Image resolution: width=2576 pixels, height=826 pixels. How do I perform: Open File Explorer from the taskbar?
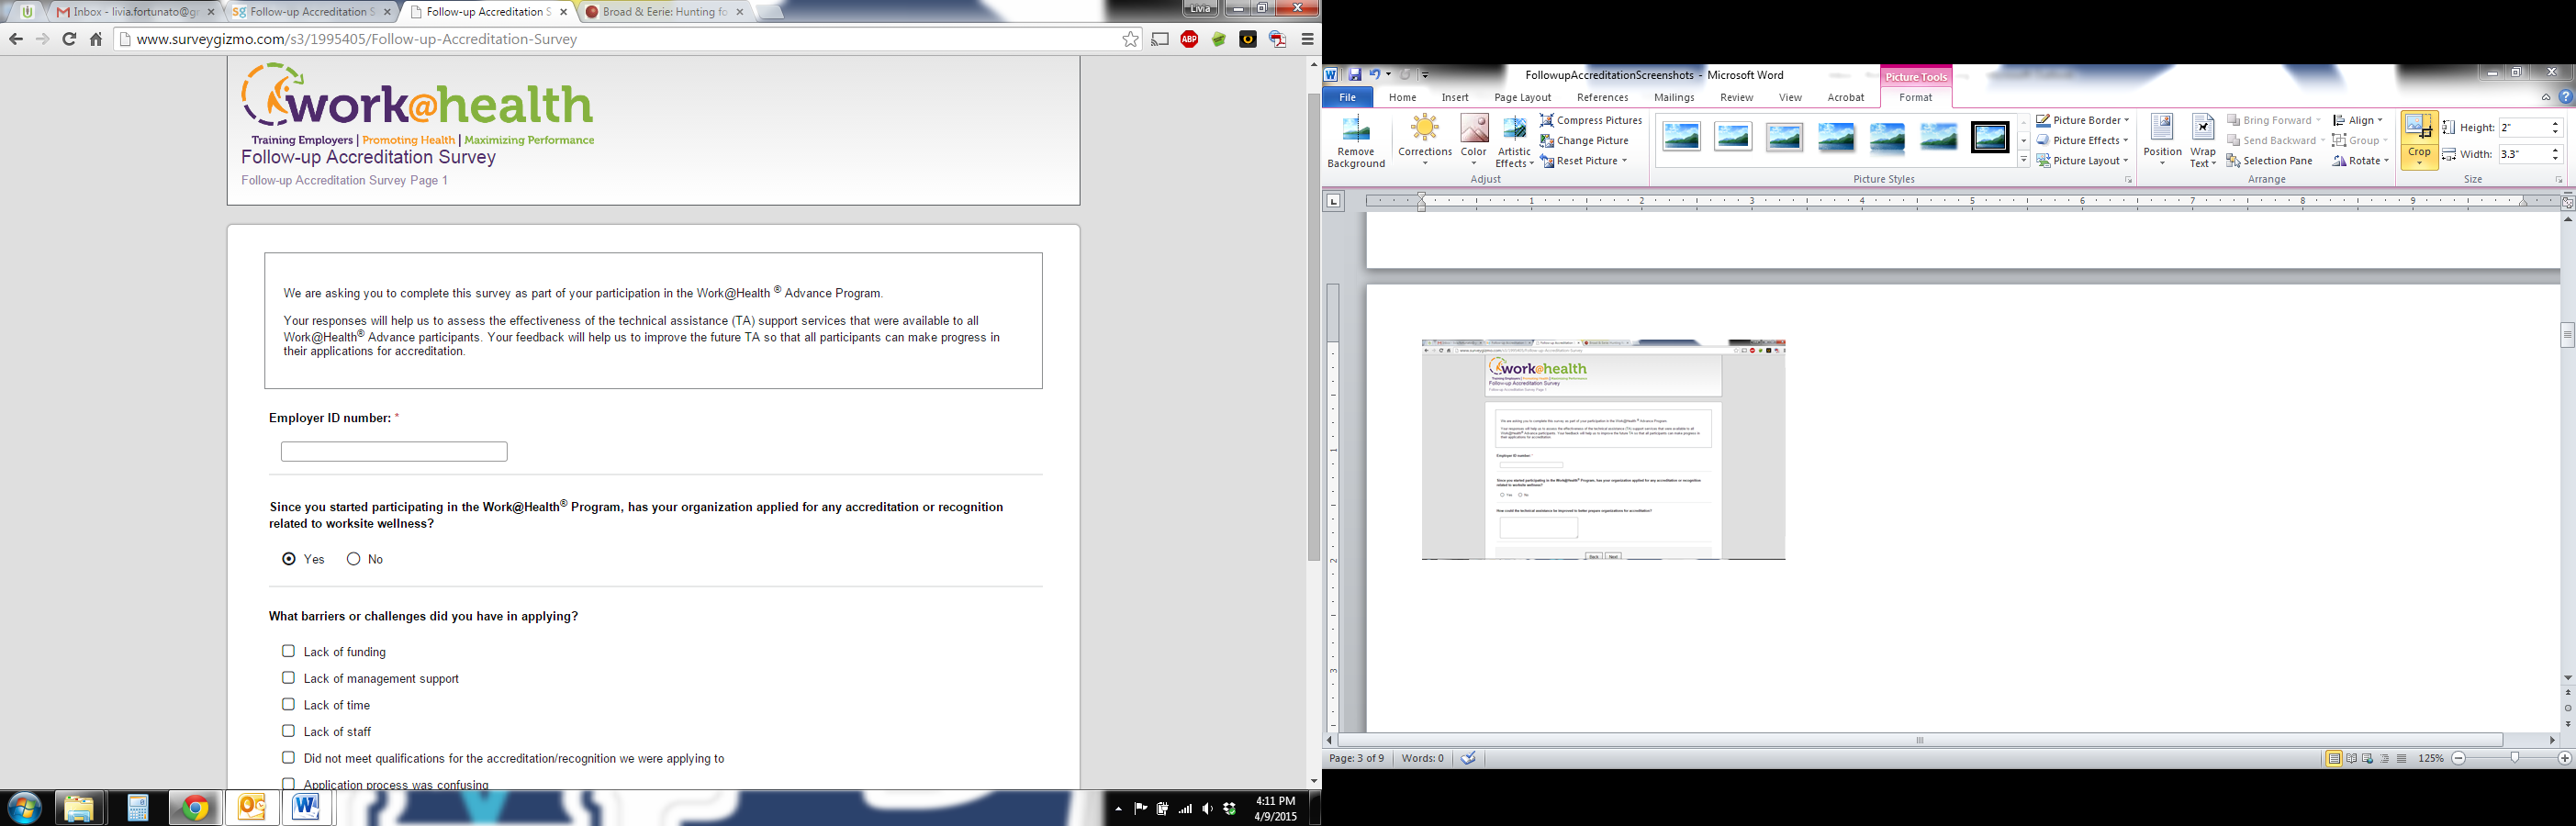(x=79, y=808)
